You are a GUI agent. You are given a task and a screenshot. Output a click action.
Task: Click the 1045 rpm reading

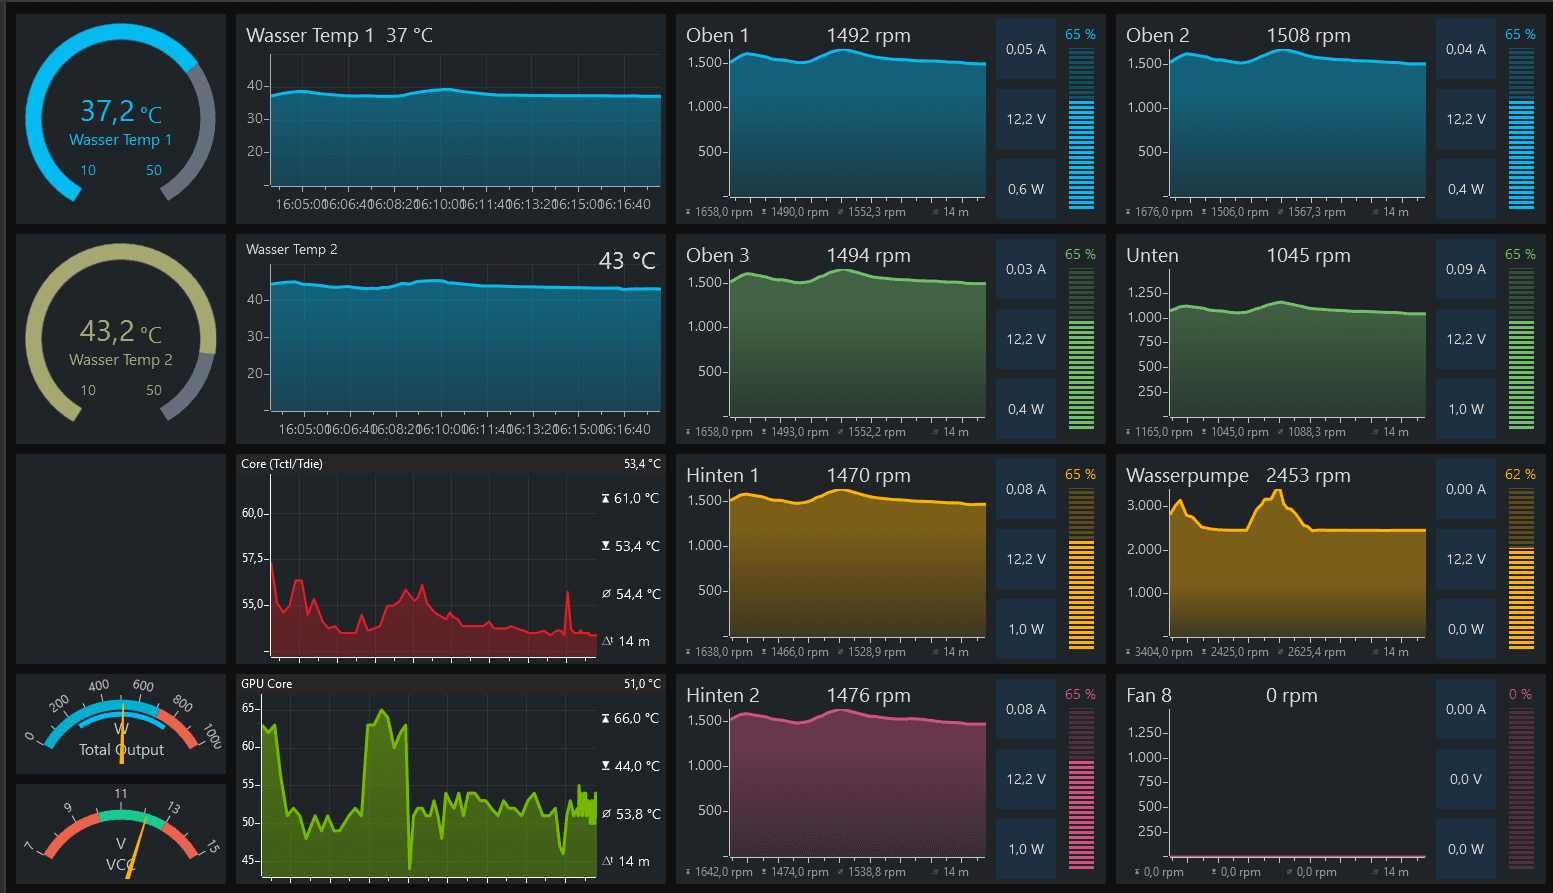pyautogui.click(x=1308, y=255)
